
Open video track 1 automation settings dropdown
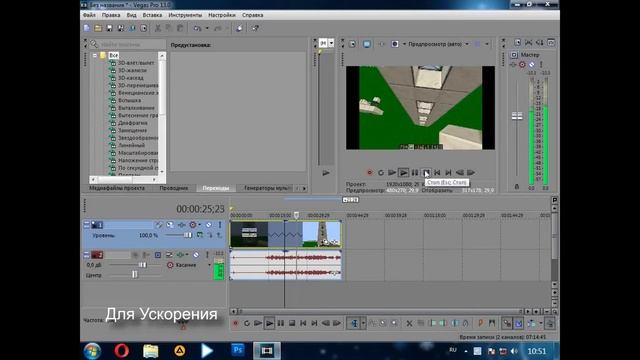[199, 225]
